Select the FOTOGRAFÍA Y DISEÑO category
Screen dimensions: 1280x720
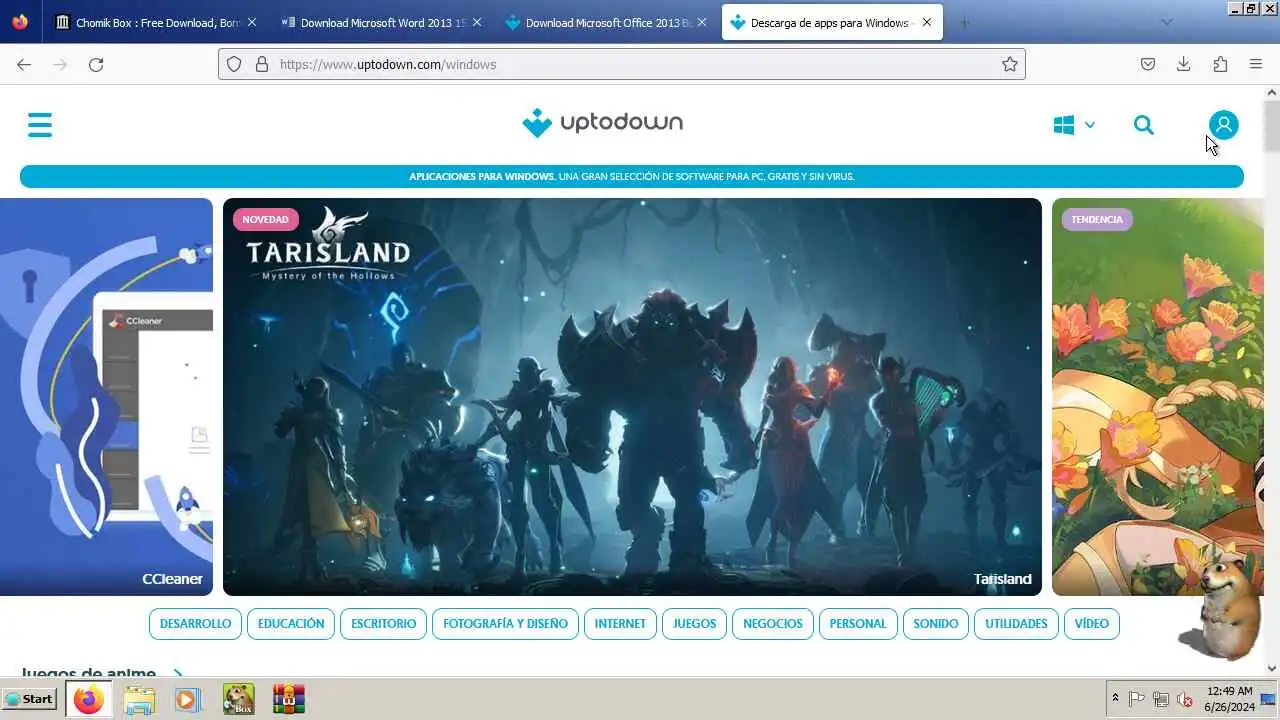pyautogui.click(x=505, y=623)
